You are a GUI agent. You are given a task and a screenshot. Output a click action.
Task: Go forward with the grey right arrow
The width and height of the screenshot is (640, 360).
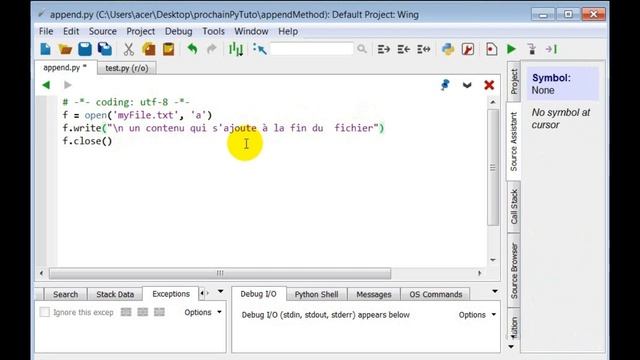tap(68, 85)
